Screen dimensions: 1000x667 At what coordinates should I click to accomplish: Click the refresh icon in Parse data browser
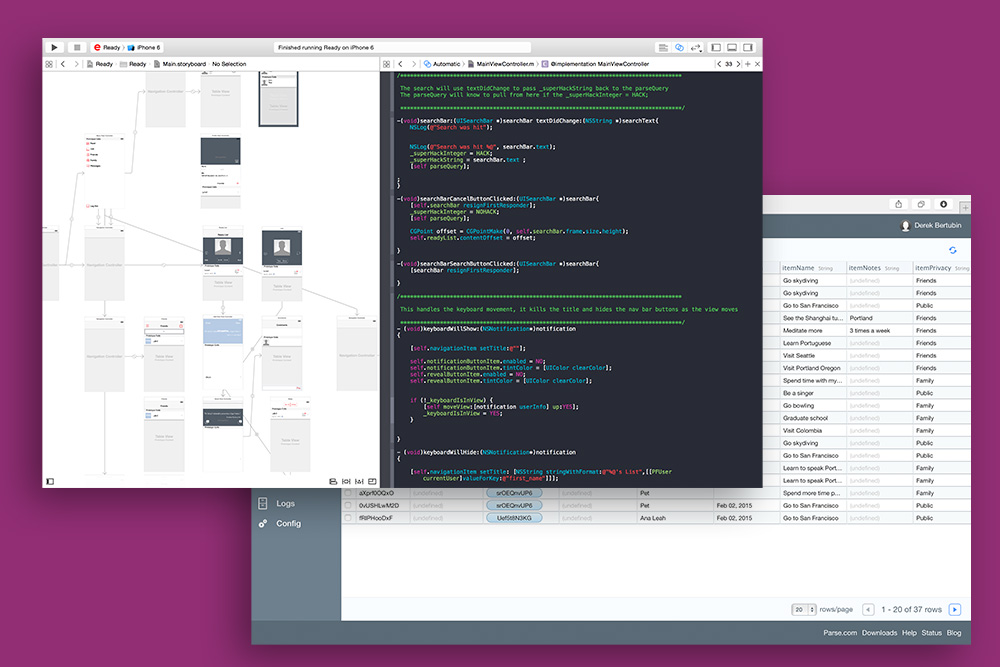(x=953, y=249)
